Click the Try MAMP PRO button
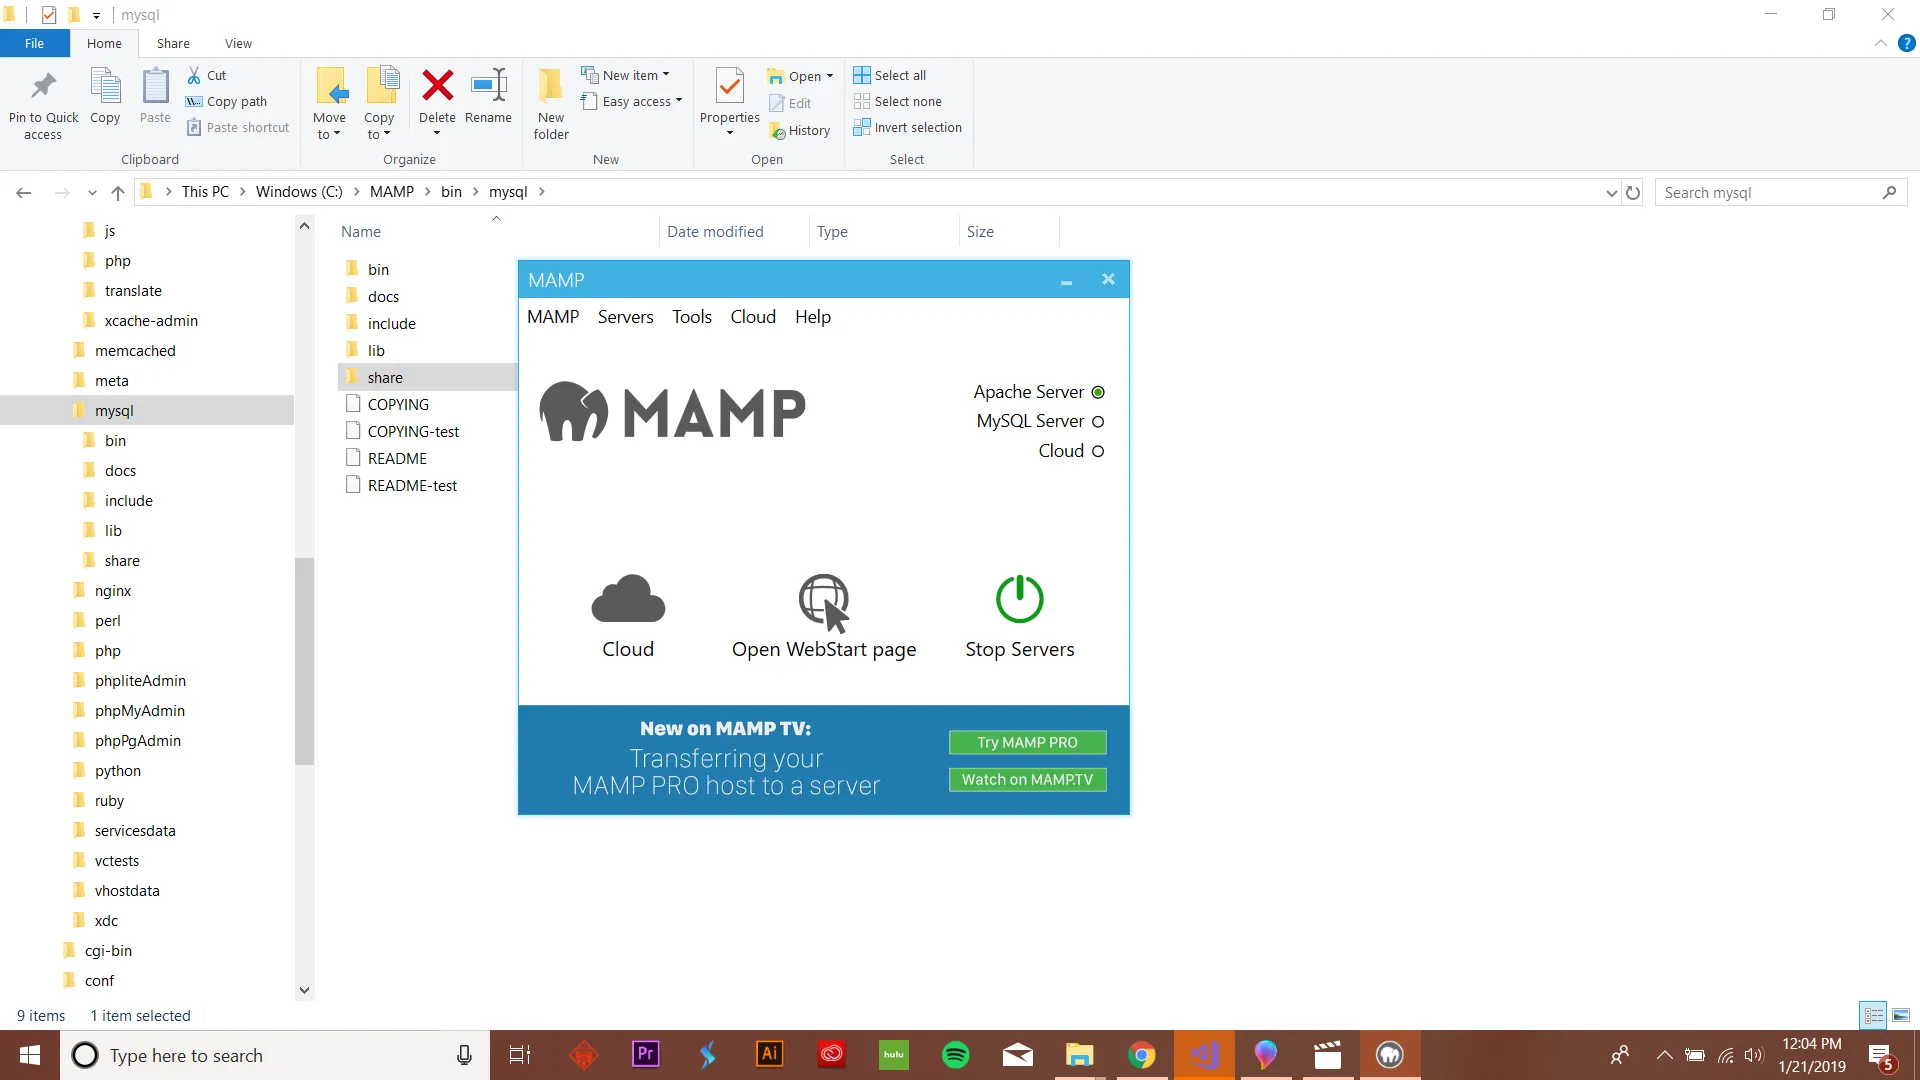Viewport: 1920px width, 1080px height. pos(1027,742)
